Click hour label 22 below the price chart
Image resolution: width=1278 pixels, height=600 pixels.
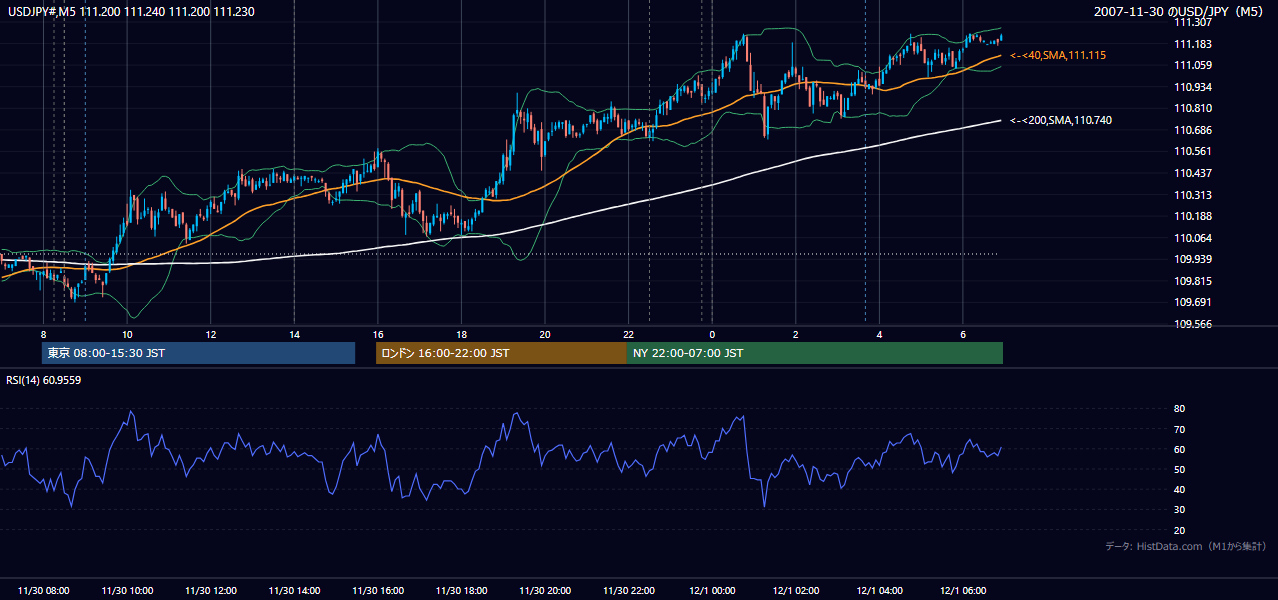(629, 334)
